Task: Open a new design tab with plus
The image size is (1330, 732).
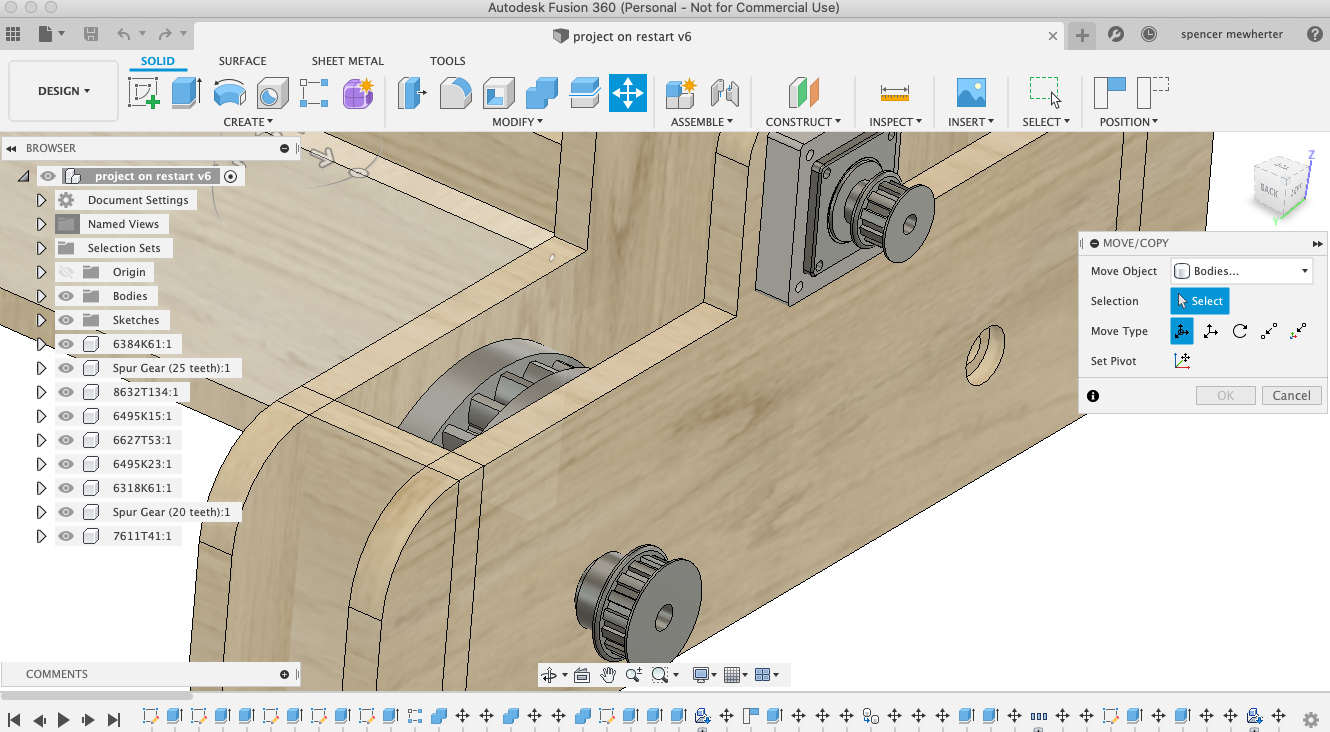Action: (1082, 35)
